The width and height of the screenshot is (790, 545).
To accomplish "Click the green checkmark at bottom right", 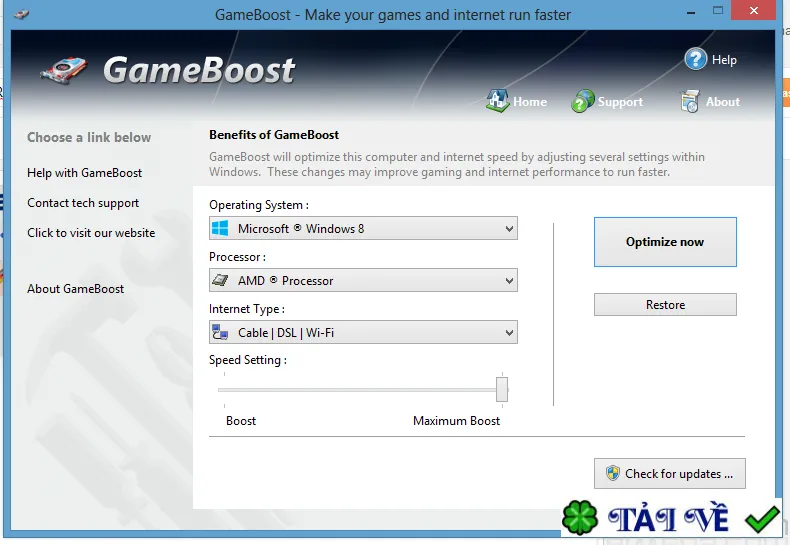I will pyautogui.click(x=762, y=519).
